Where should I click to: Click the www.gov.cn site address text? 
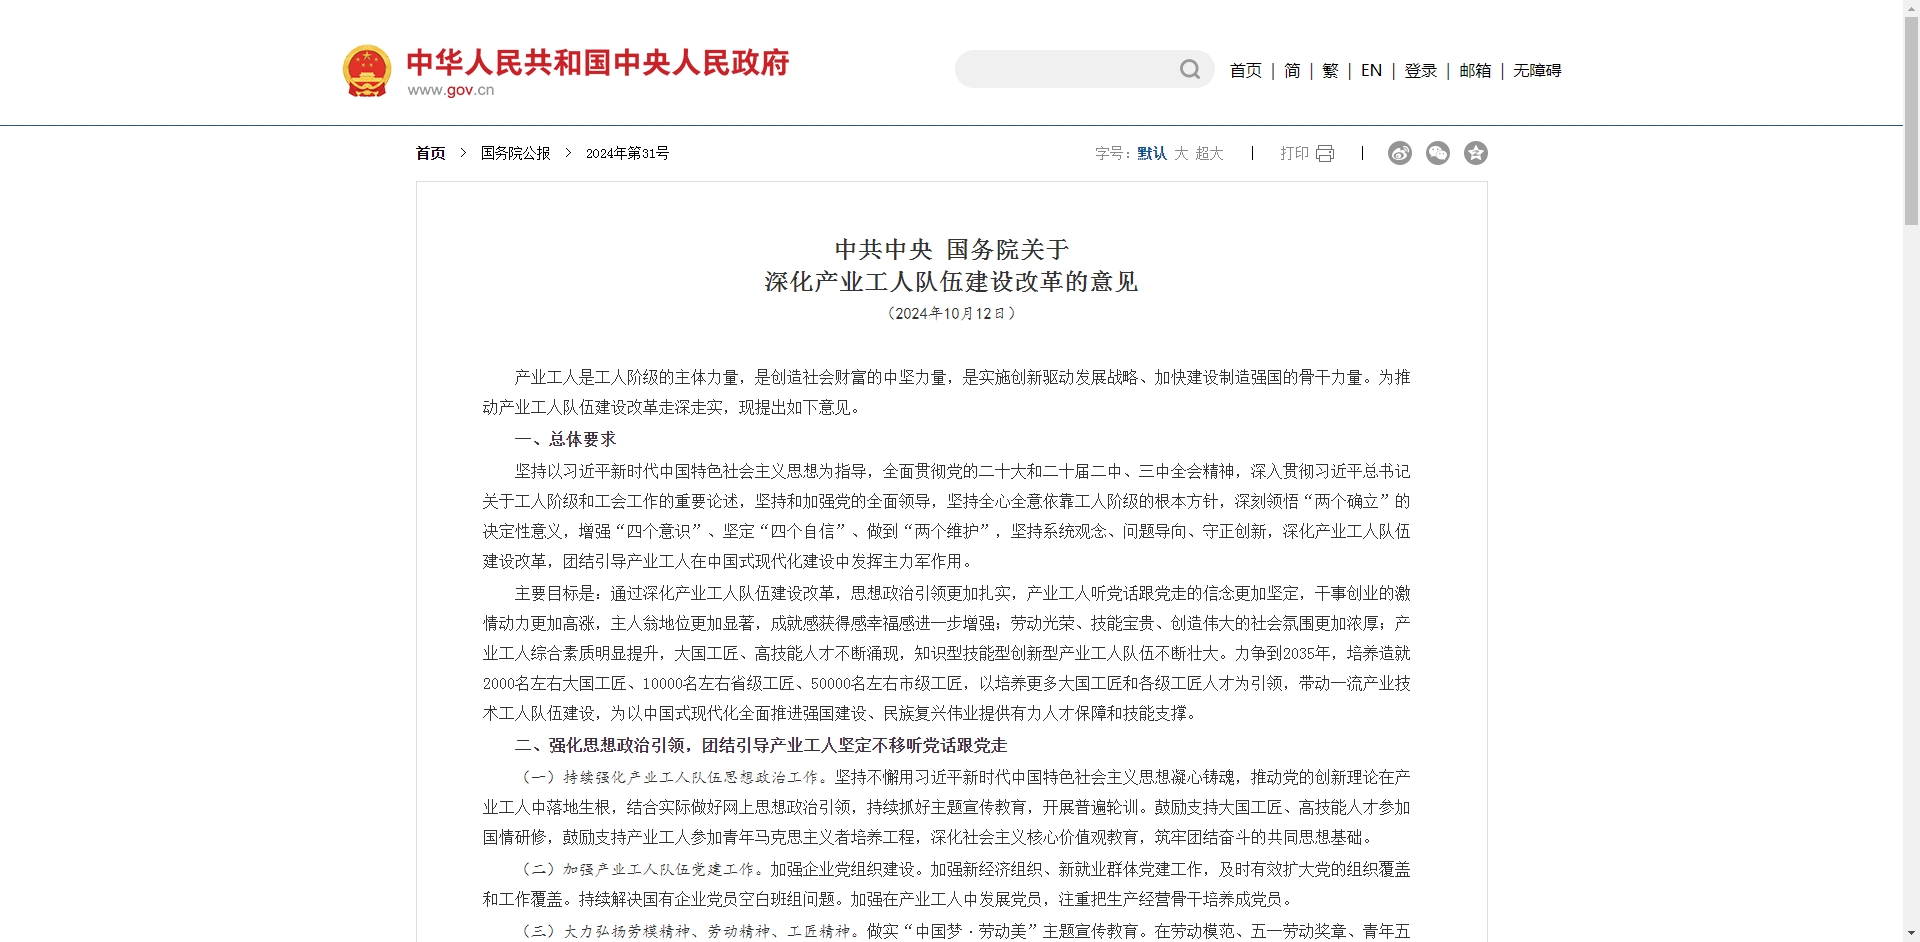[x=451, y=90]
